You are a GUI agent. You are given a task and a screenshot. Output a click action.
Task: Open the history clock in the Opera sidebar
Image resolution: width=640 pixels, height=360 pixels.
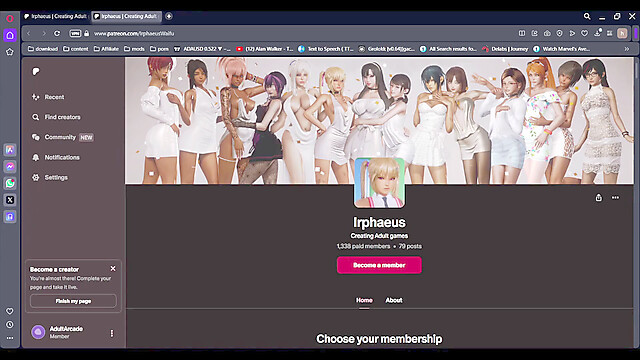[x=10, y=325]
